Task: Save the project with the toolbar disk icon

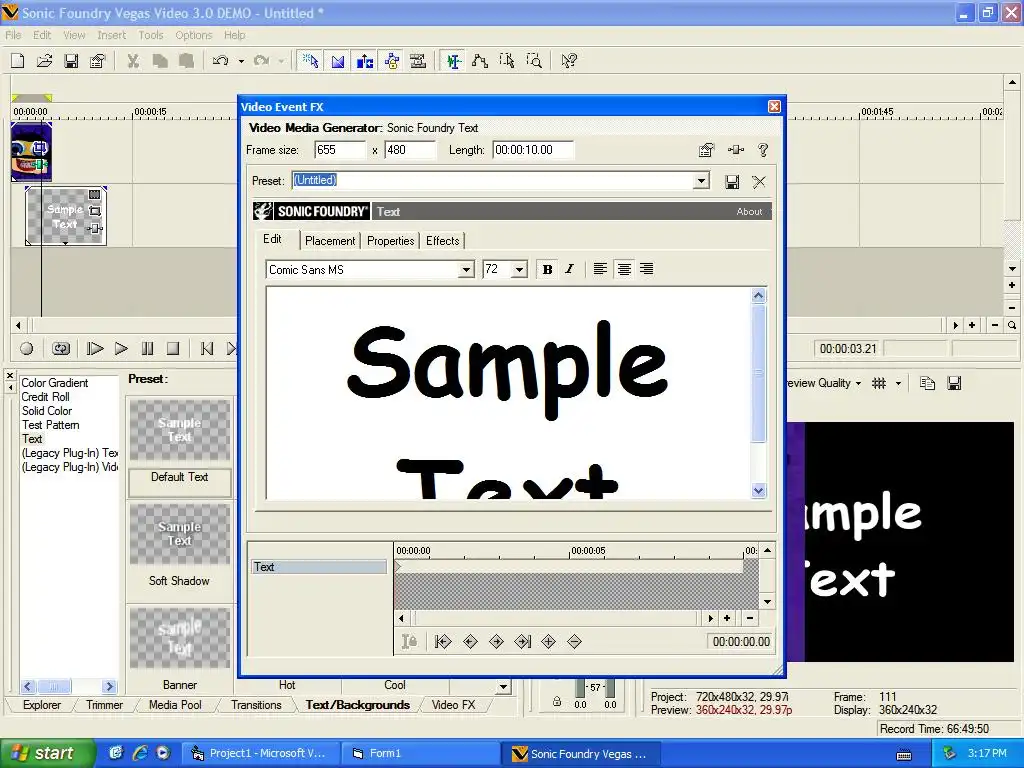Action: click(71, 61)
